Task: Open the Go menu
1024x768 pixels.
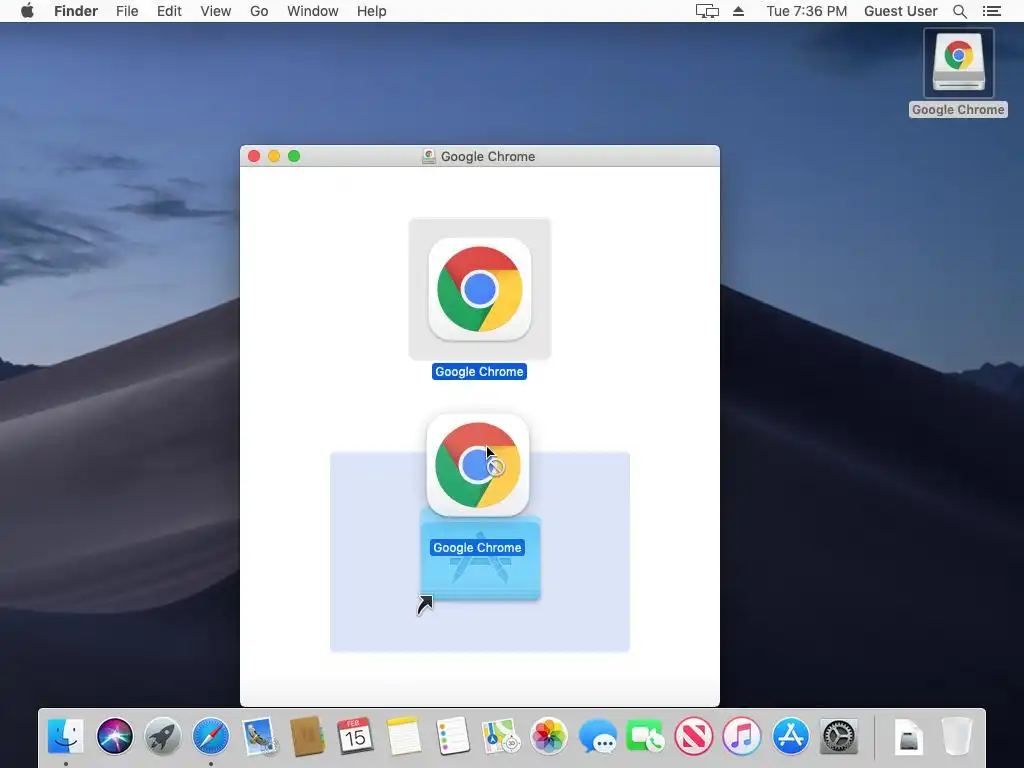Action: coord(259,11)
